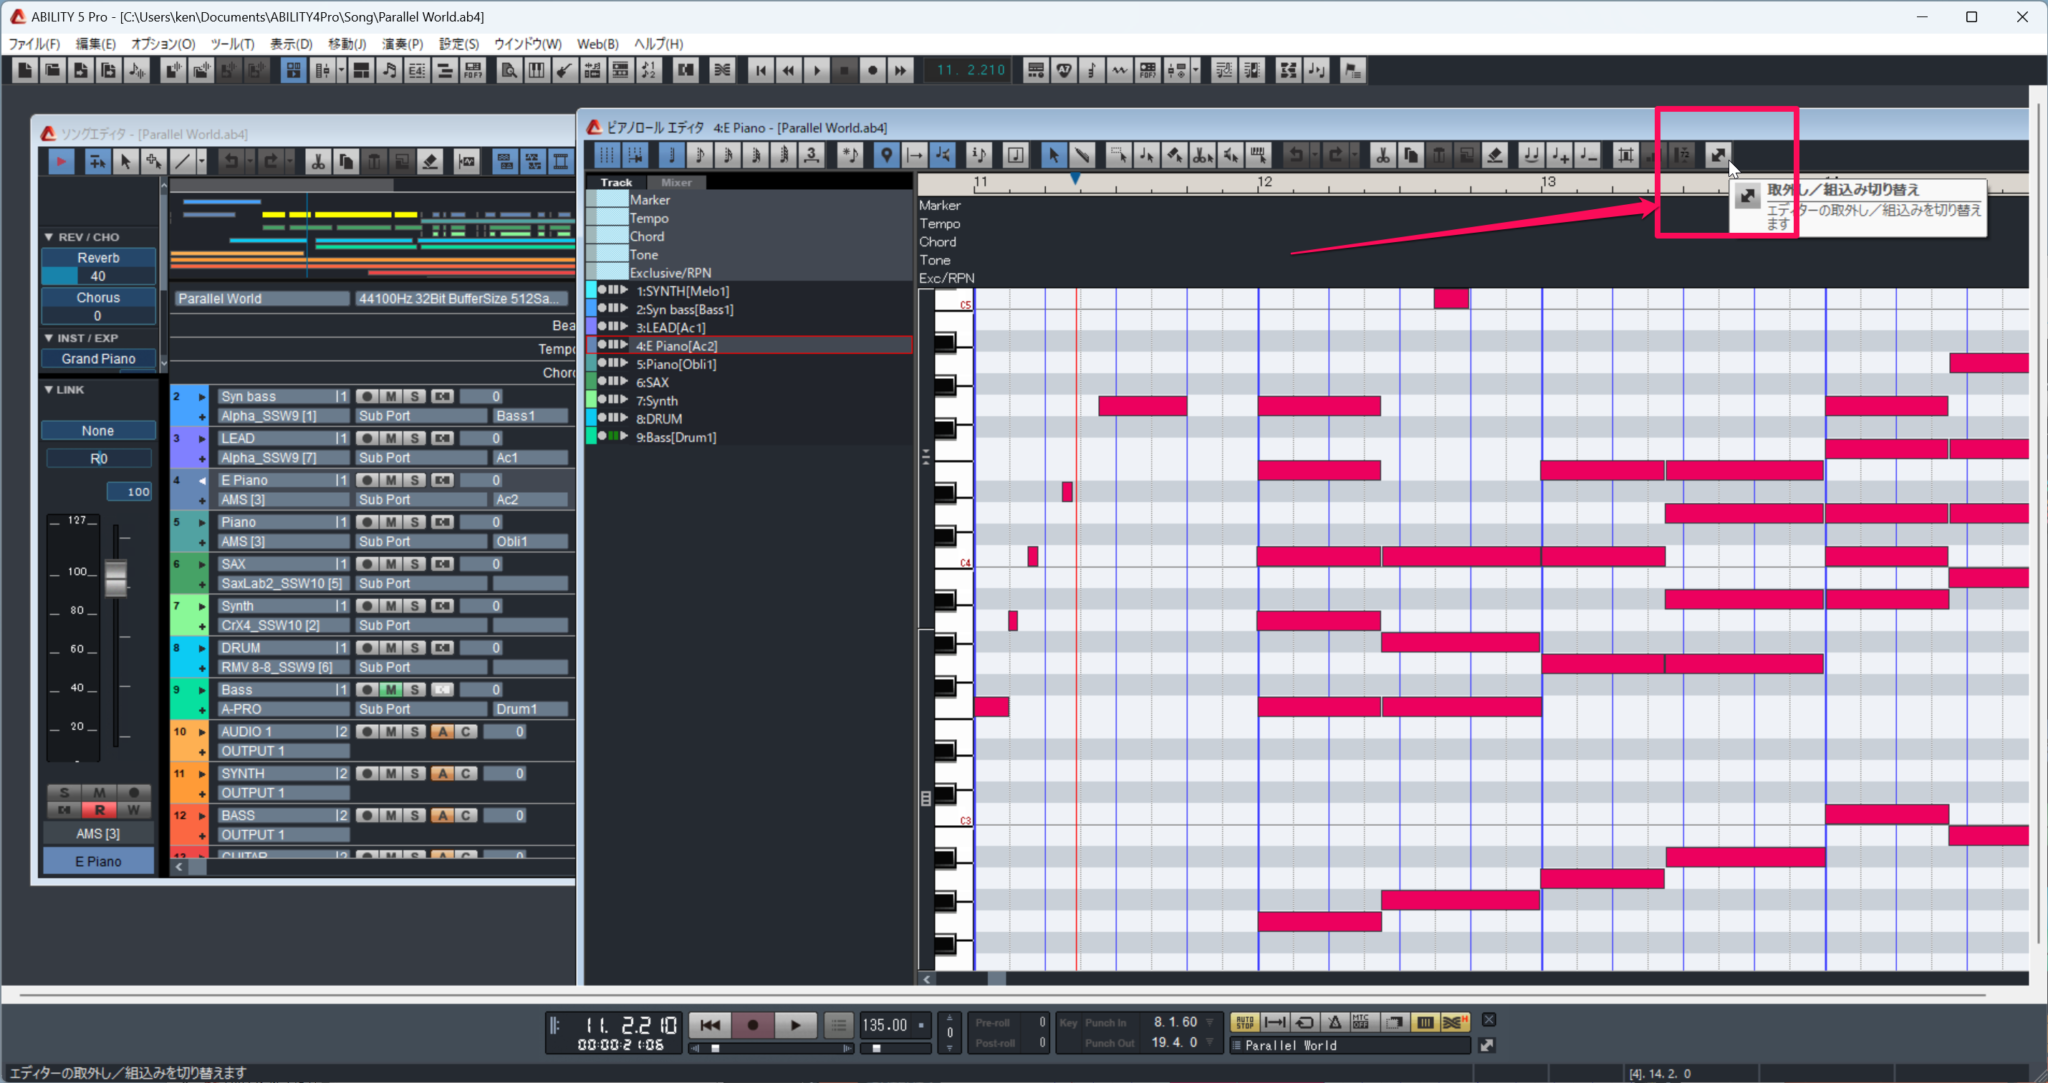Select the arrow pointer tool in Piano Roll
The height and width of the screenshot is (1083, 2048).
[x=1052, y=155]
